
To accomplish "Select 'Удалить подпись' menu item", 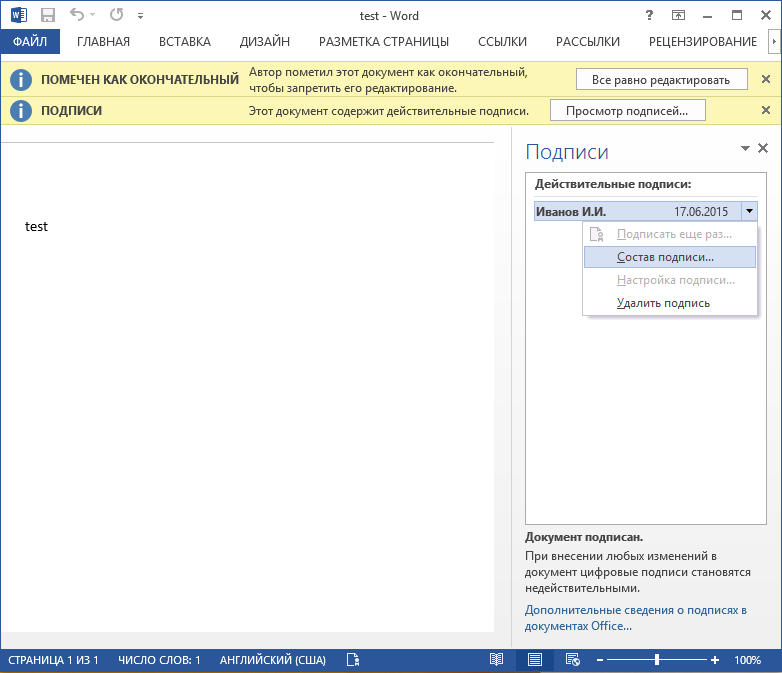I will point(663,303).
